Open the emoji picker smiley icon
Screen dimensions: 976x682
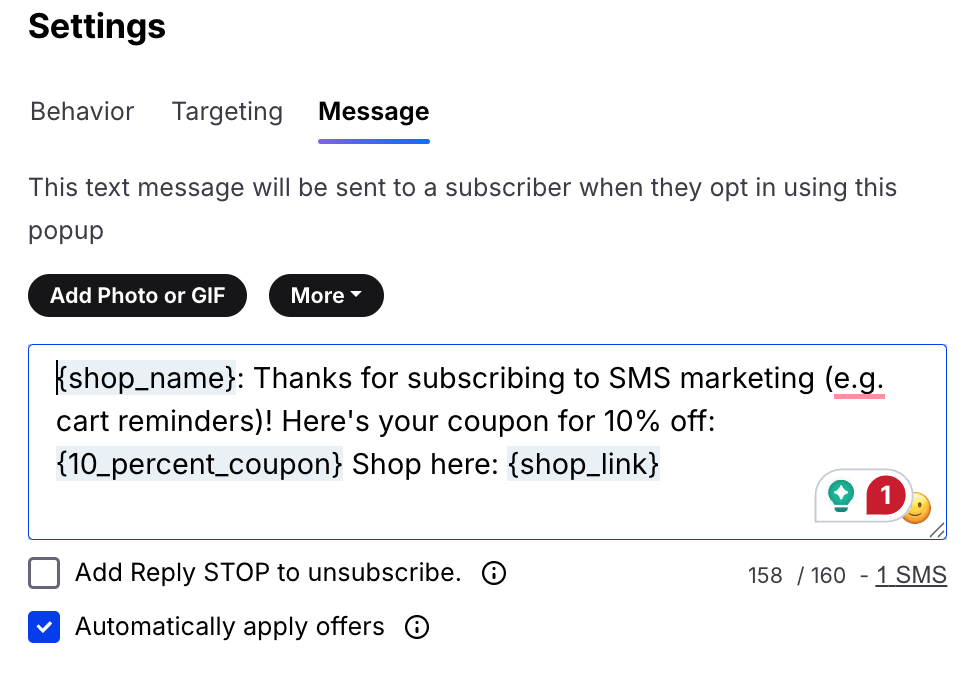(919, 508)
